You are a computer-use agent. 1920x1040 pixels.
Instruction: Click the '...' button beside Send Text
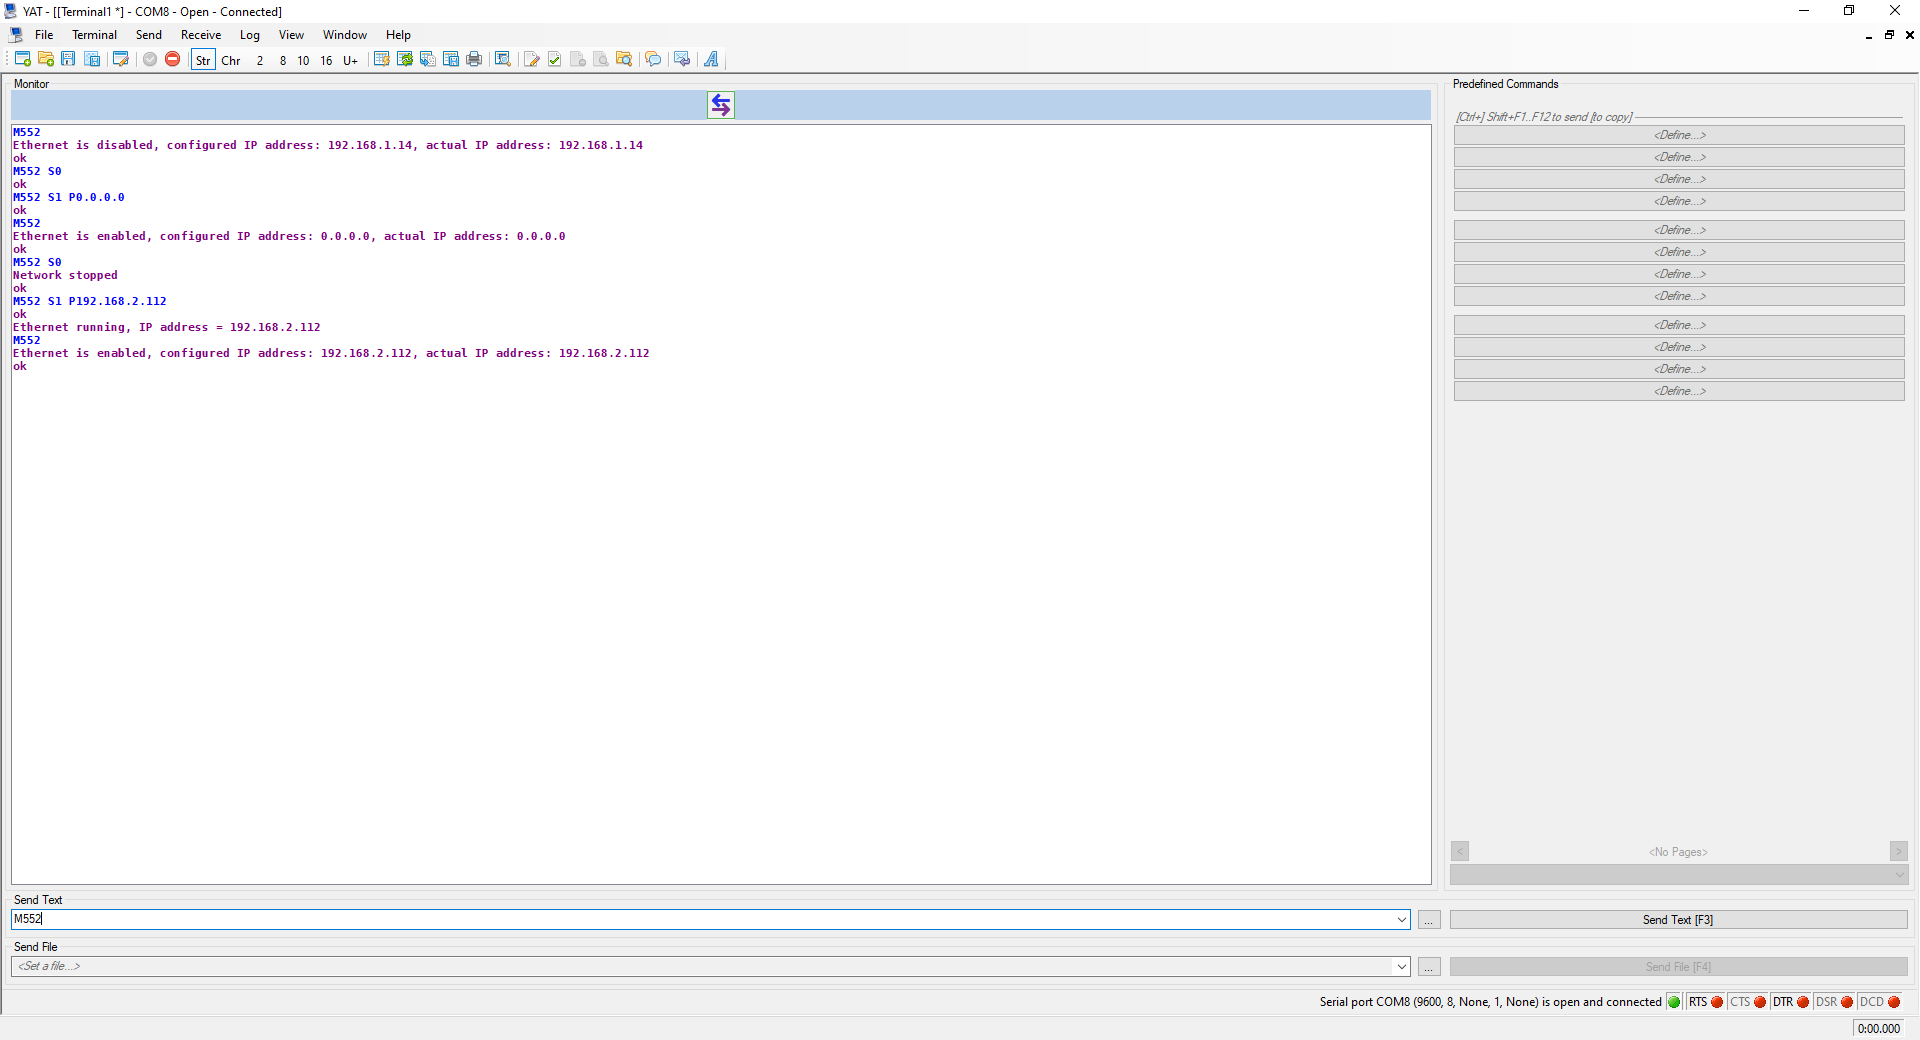1429,920
